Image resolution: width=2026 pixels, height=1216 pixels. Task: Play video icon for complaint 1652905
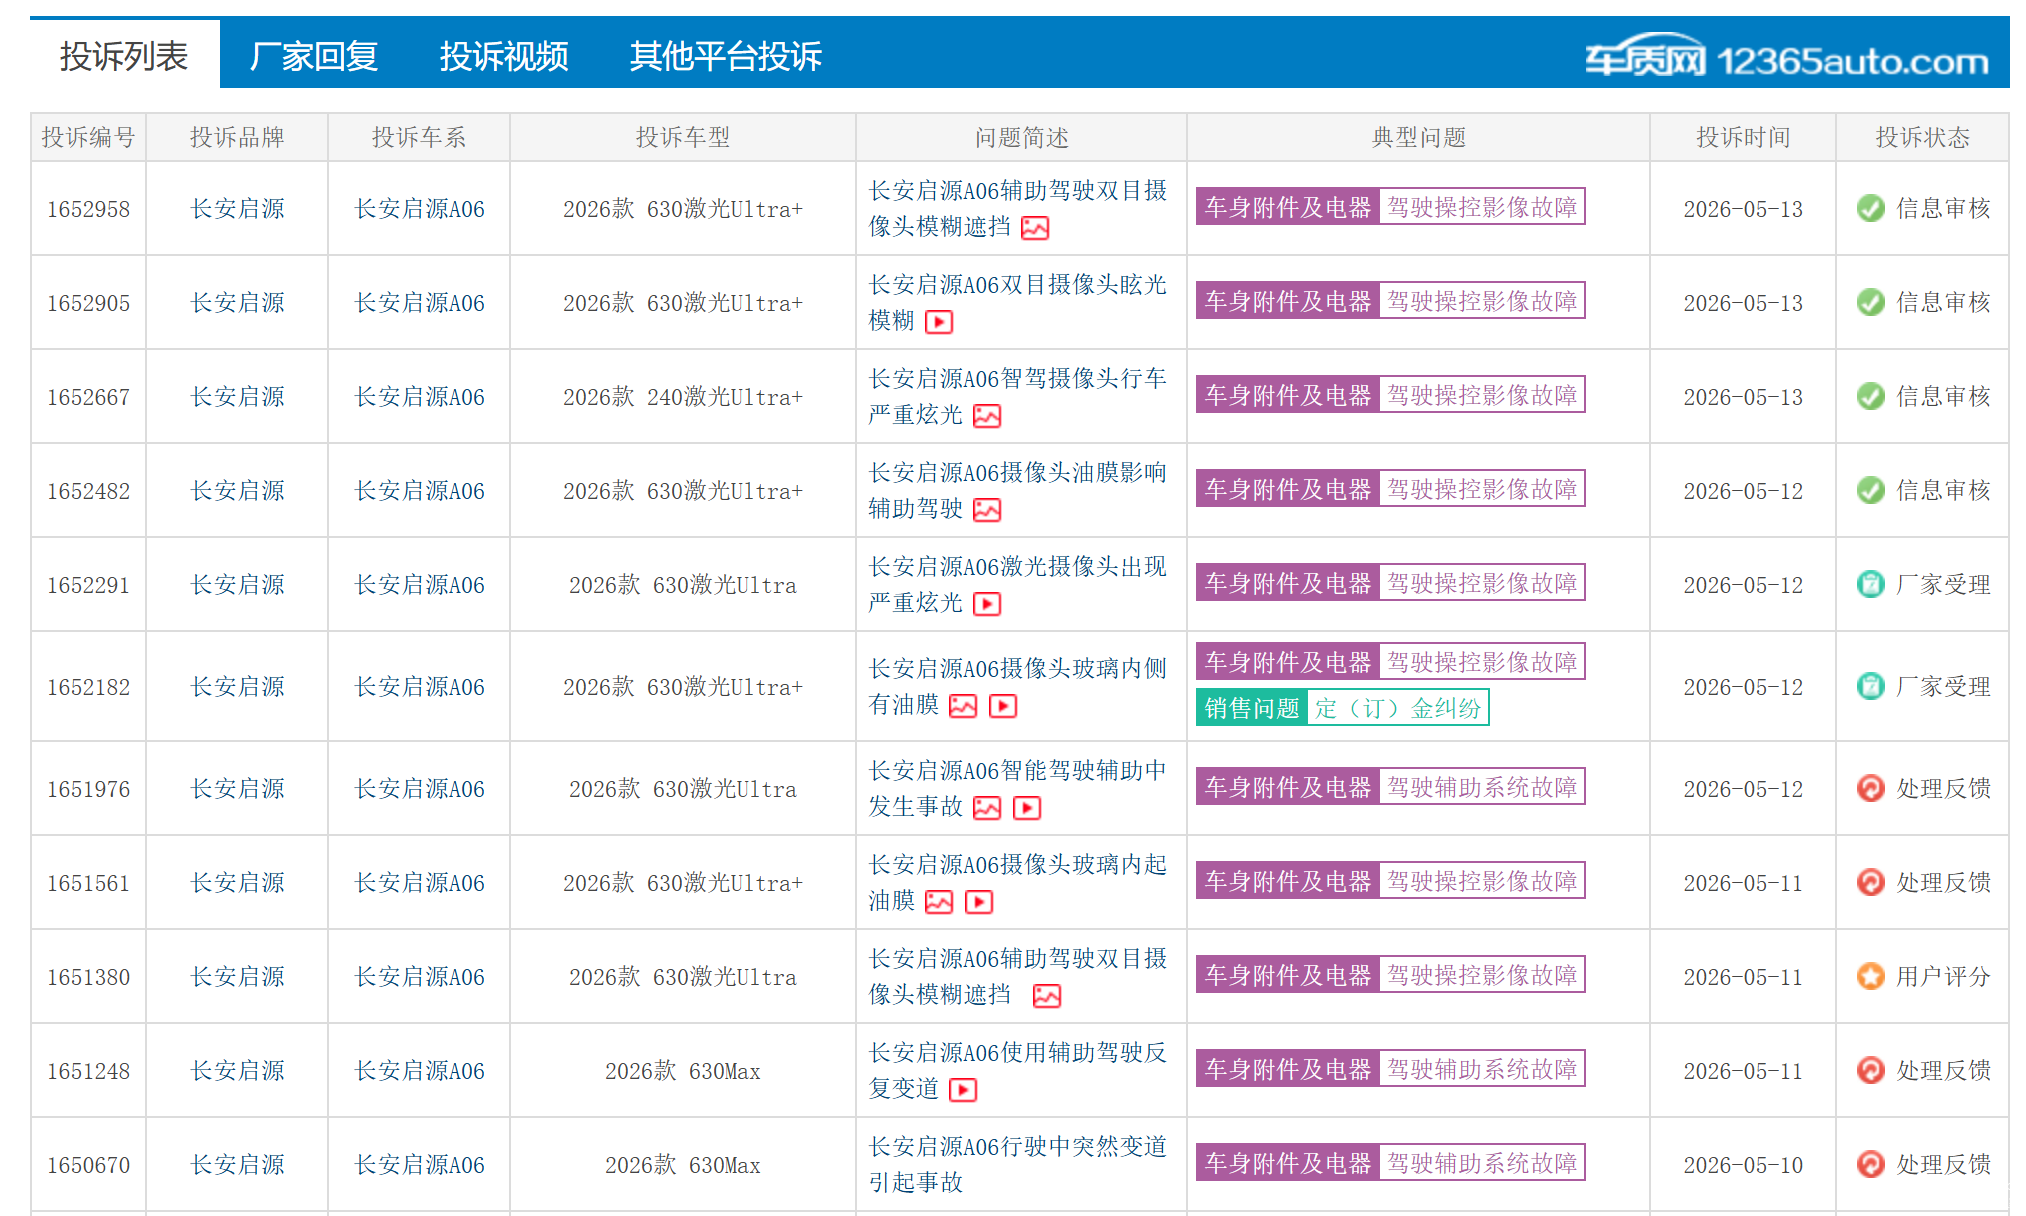[x=939, y=322]
